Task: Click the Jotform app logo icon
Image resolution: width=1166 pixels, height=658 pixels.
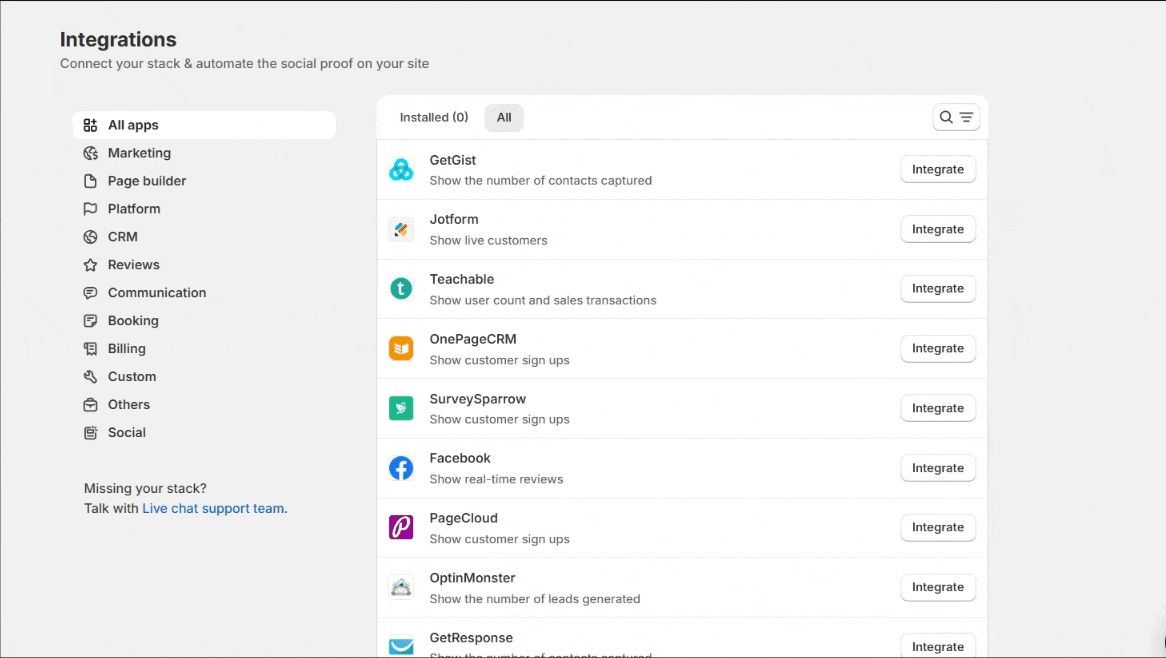Action: coord(401,230)
